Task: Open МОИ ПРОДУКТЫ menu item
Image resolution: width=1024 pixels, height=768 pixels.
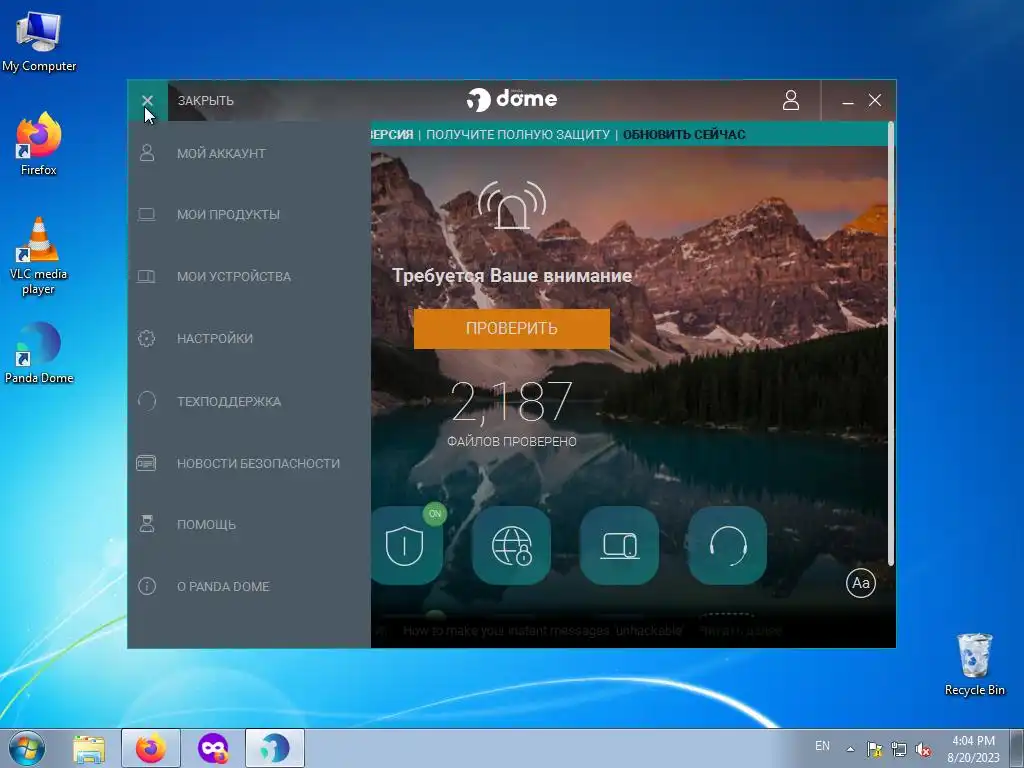Action: click(x=249, y=215)
